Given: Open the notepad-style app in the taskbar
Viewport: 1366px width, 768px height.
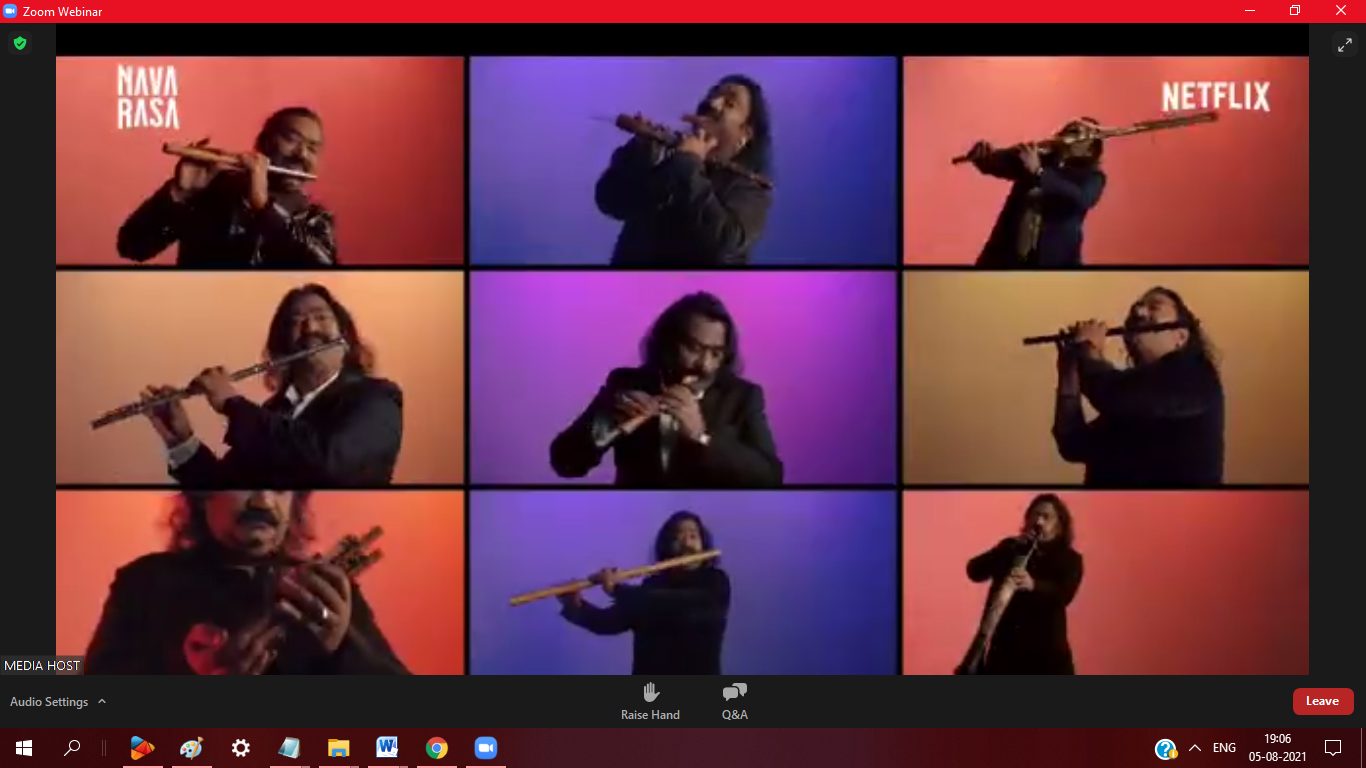Looking at the screenshot, I should 289,748.
